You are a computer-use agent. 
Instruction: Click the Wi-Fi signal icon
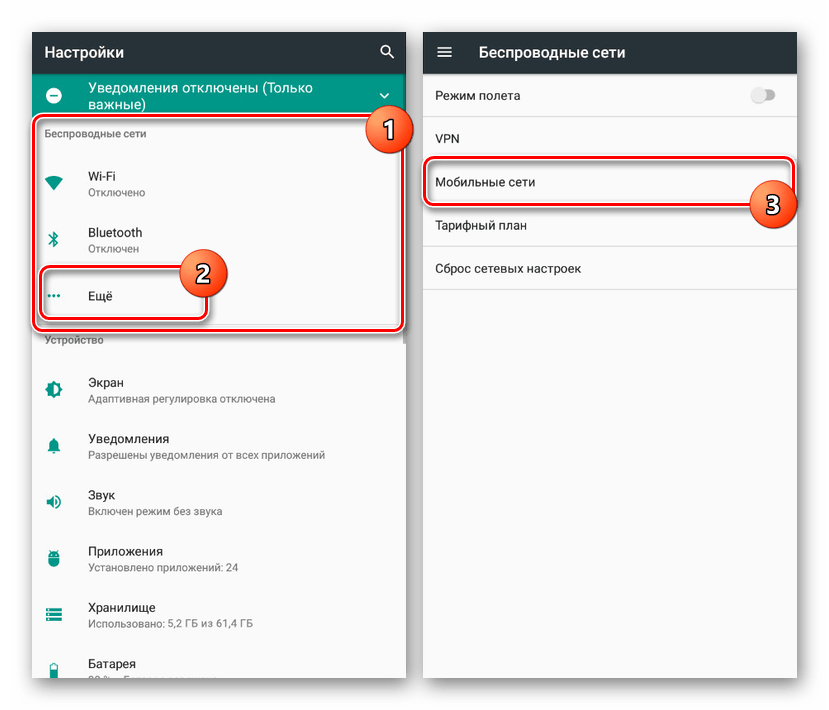coord(54,183)
